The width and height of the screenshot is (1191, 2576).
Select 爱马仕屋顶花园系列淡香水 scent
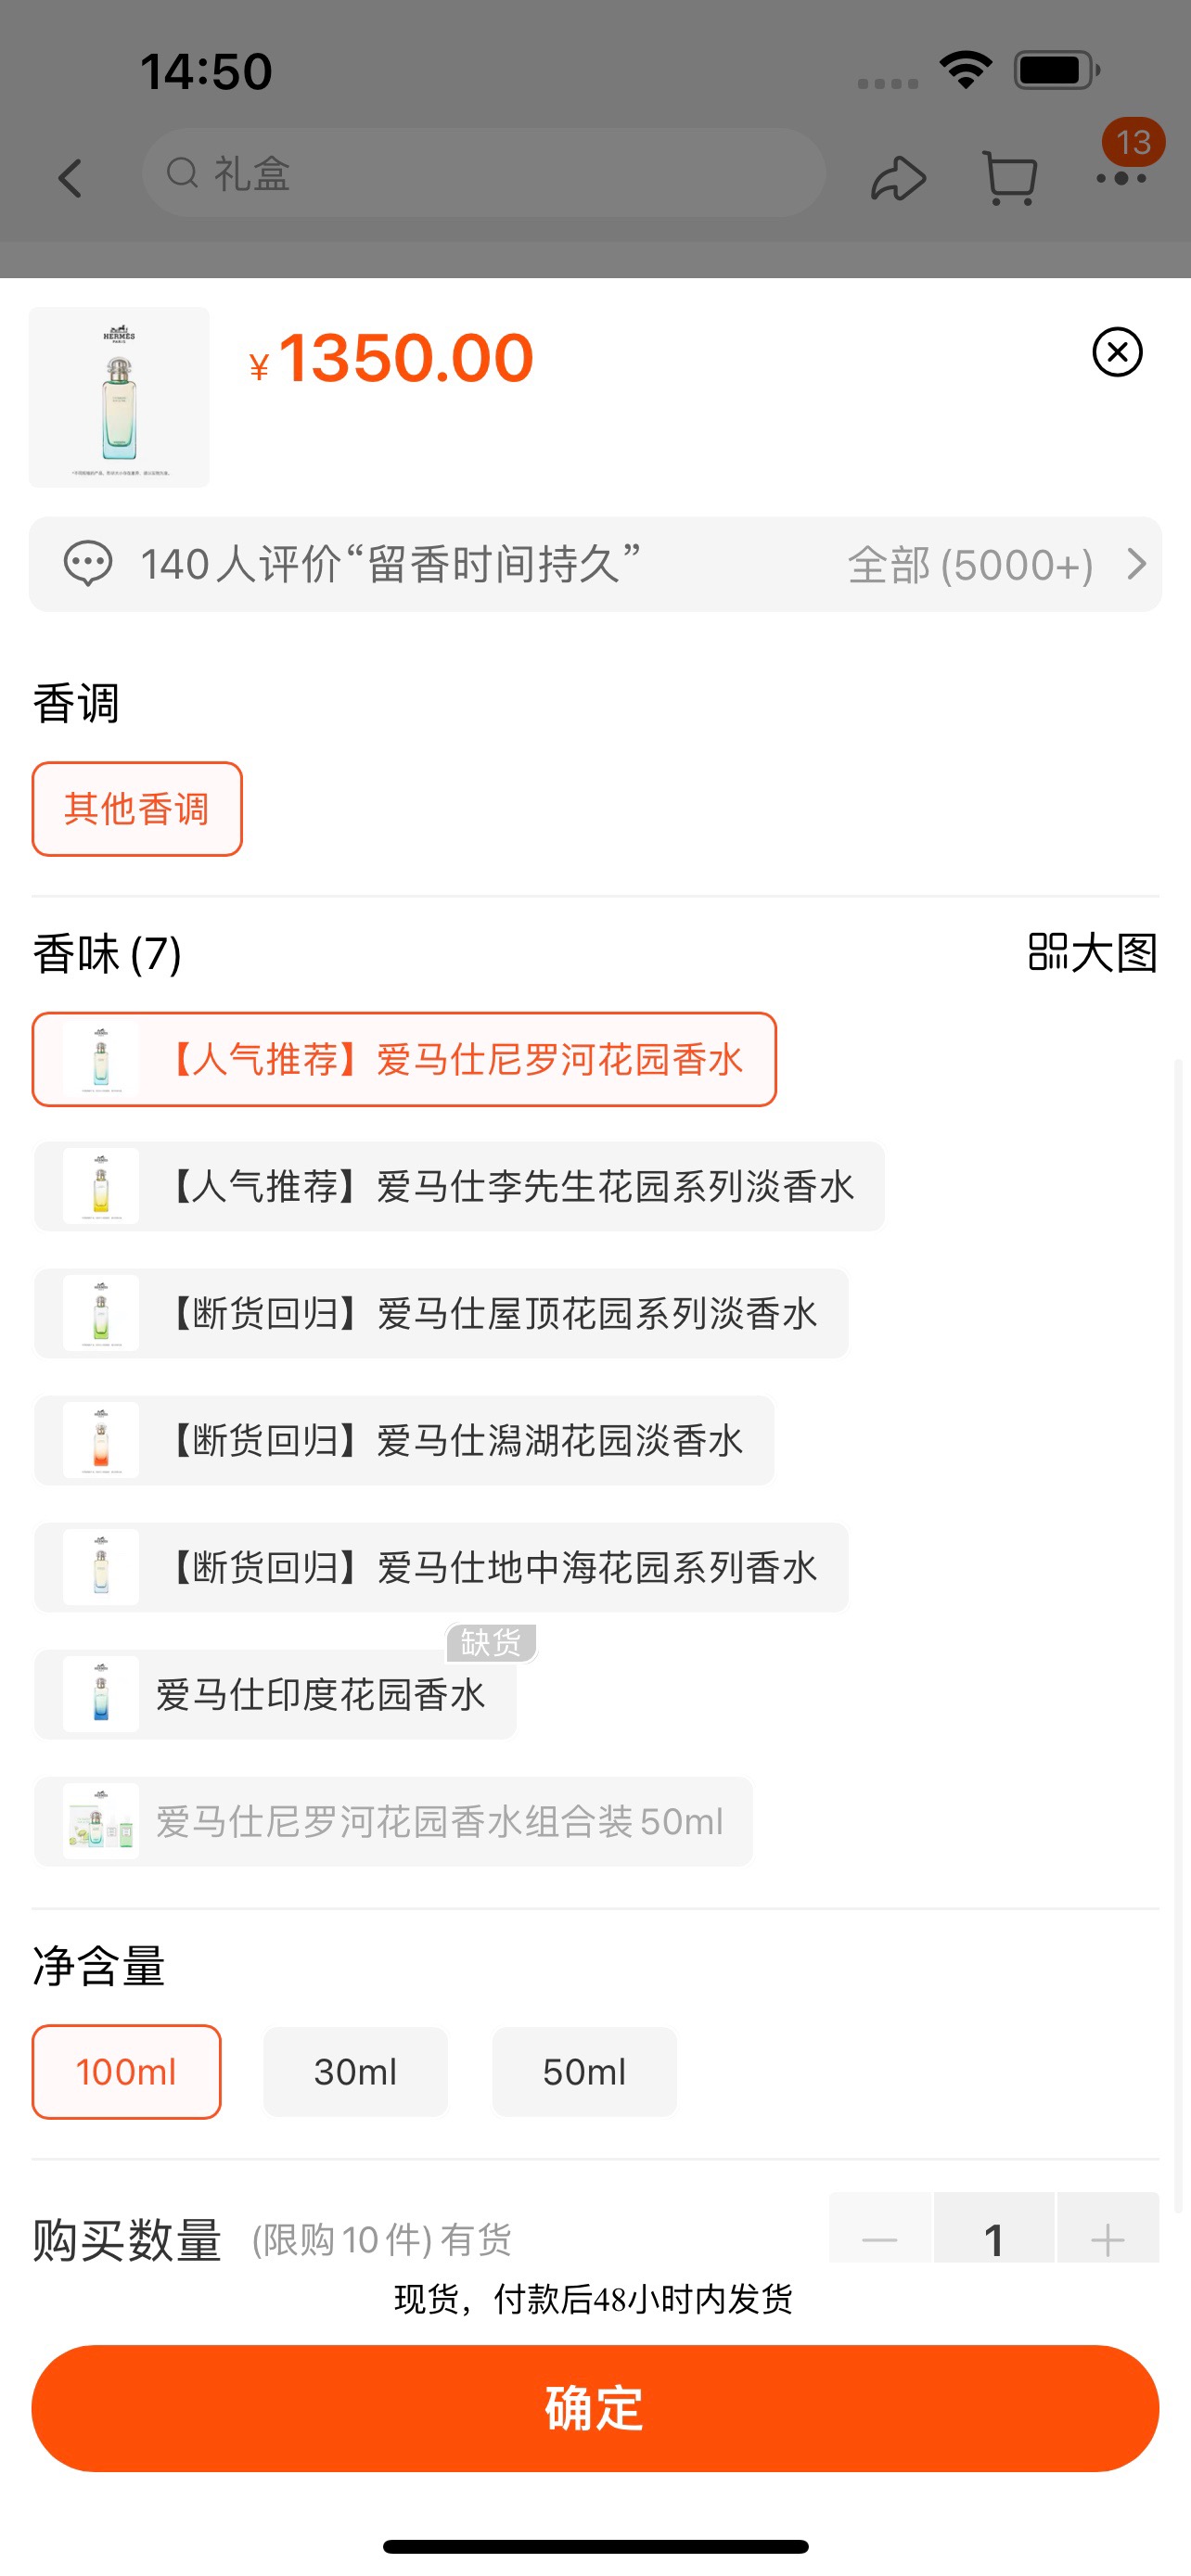[x=441, y=1314]
